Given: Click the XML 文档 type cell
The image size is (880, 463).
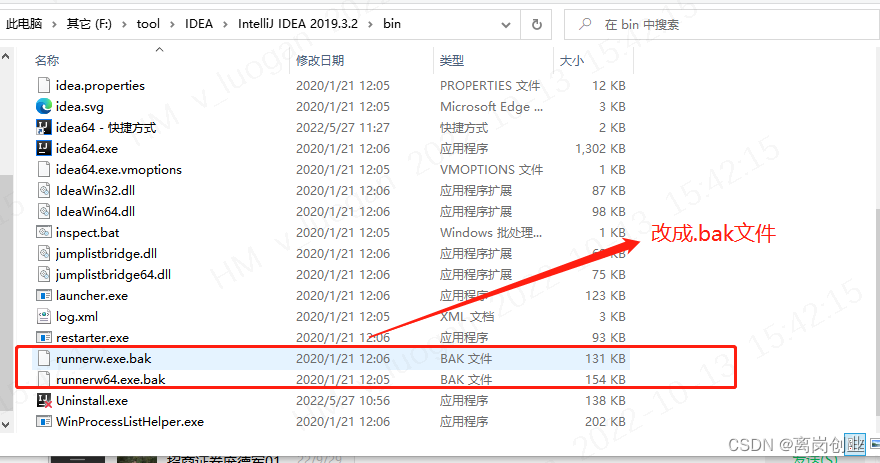Looking at the screenshot, I should (x=467, y=317).
